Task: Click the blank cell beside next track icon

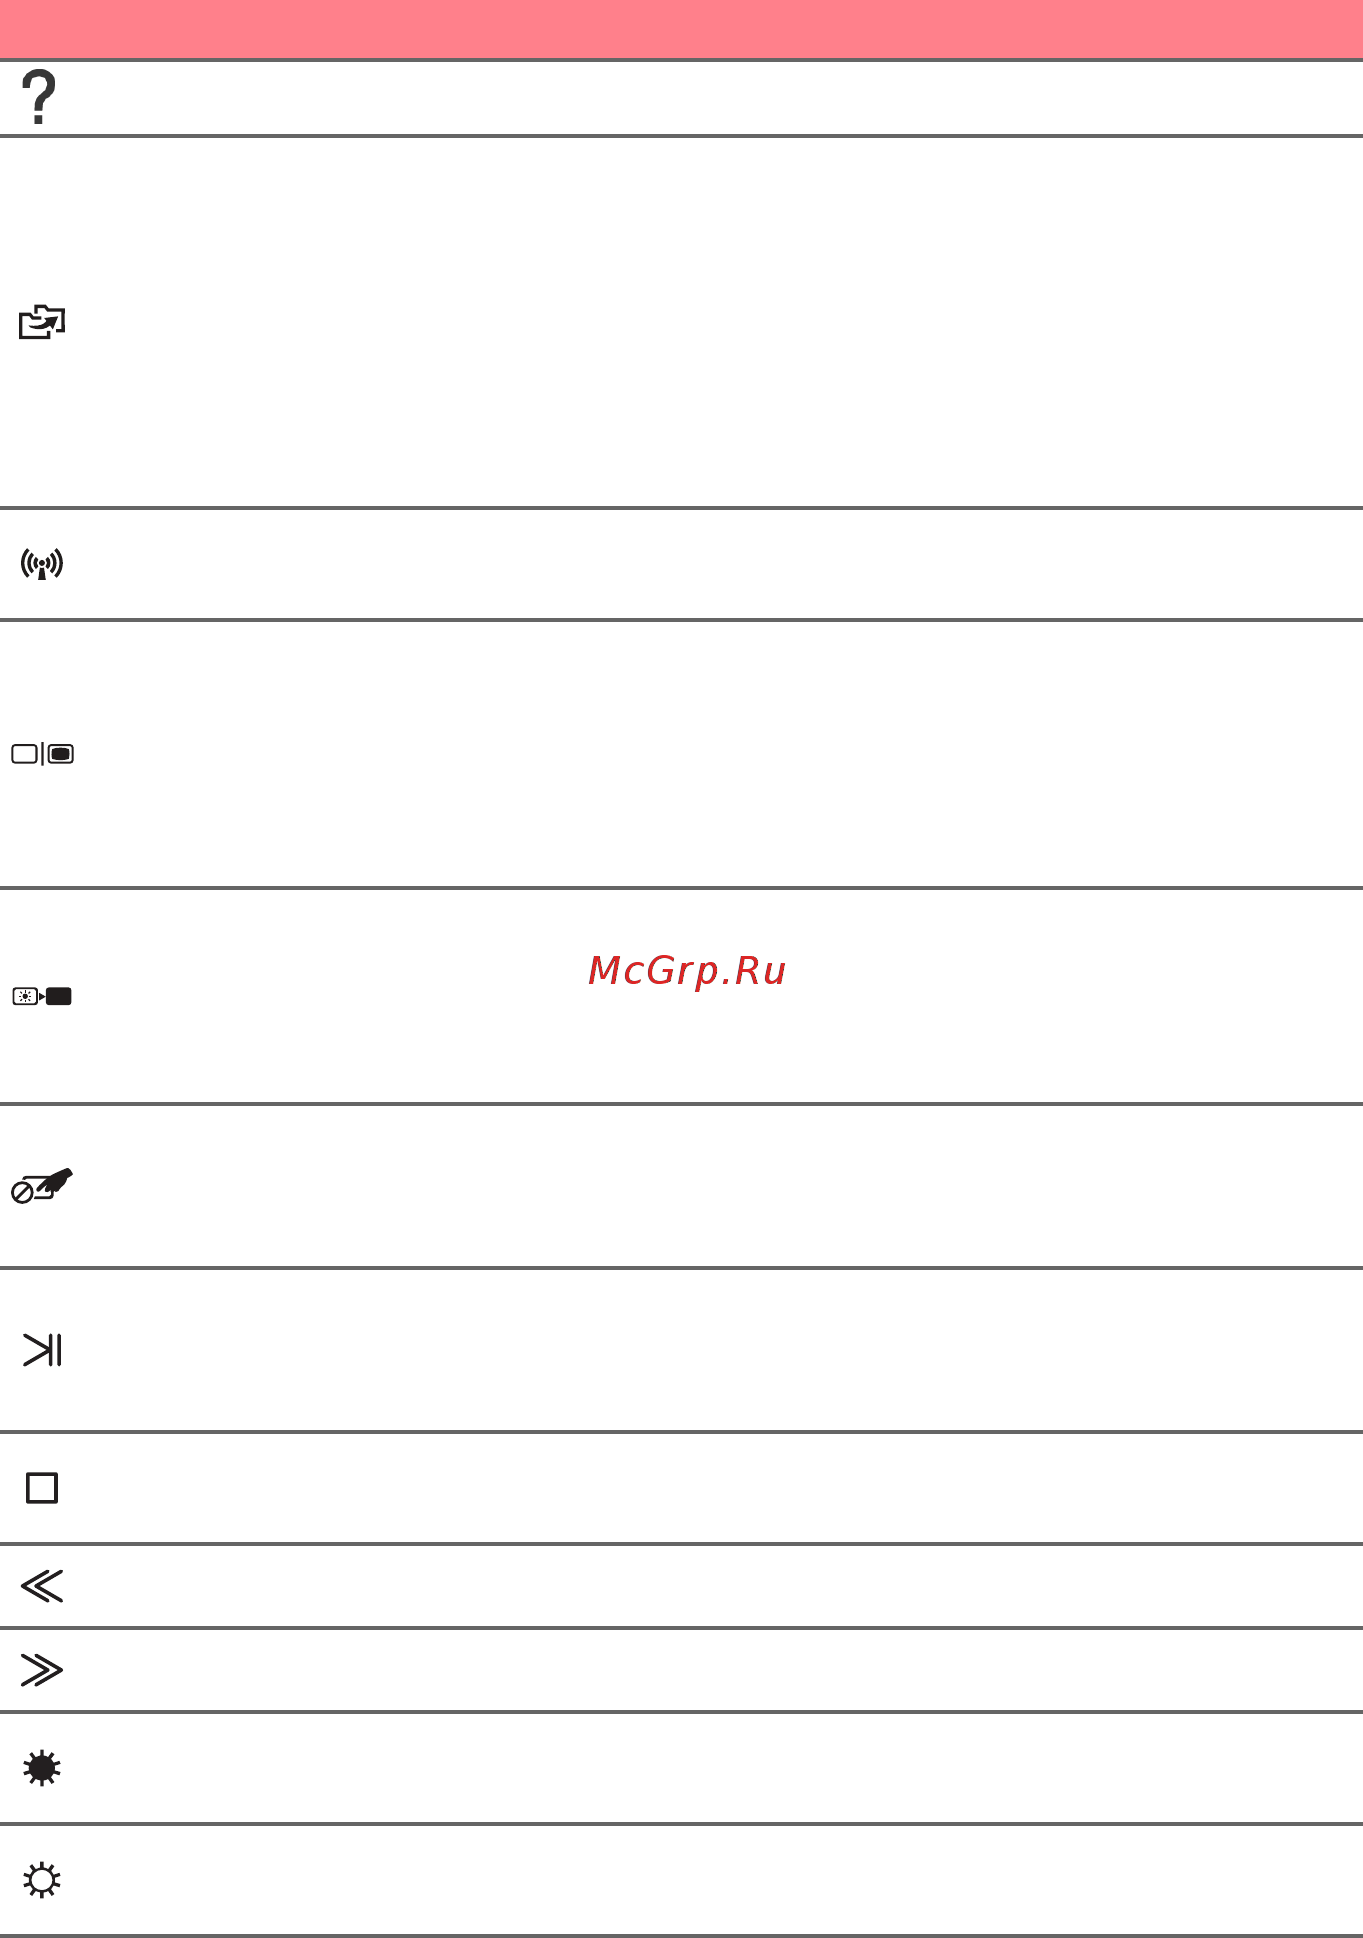Action: click(720, 1670)
